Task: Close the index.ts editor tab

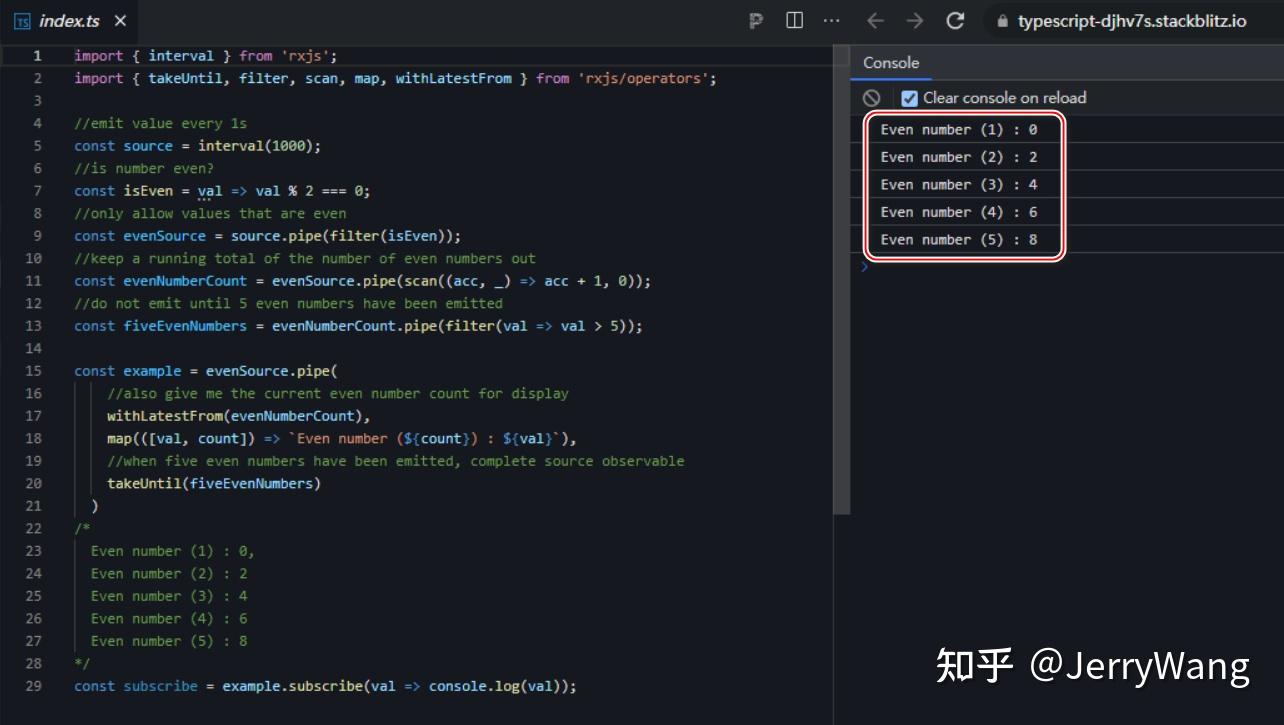Action: (x=121, y=21)
